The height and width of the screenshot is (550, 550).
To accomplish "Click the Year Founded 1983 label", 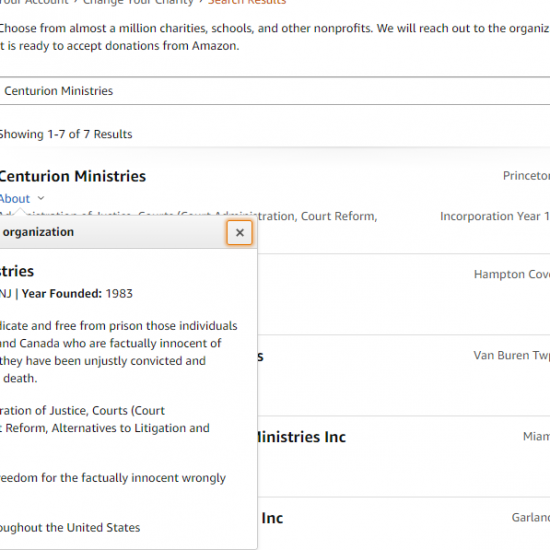I will [77, 294].
